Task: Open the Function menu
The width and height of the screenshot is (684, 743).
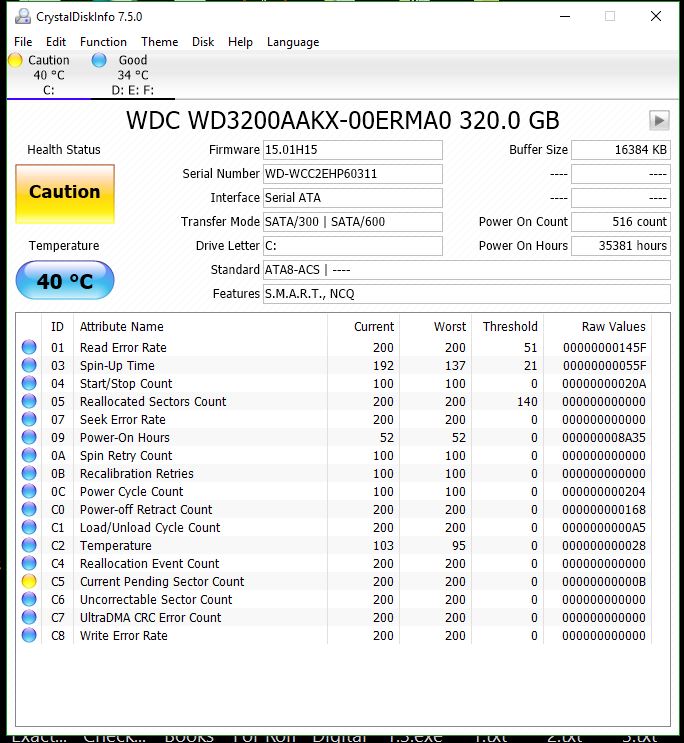Action: click(103, 42)
